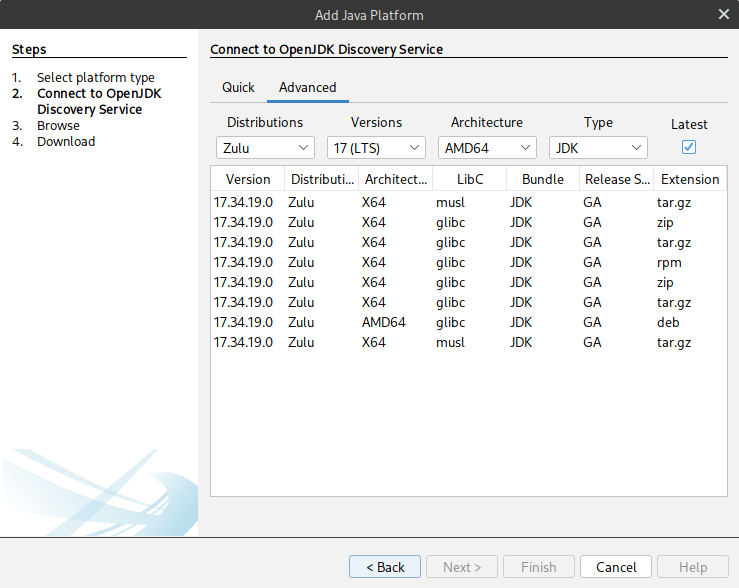Switch to the Quick tab

tap(238, 87)
